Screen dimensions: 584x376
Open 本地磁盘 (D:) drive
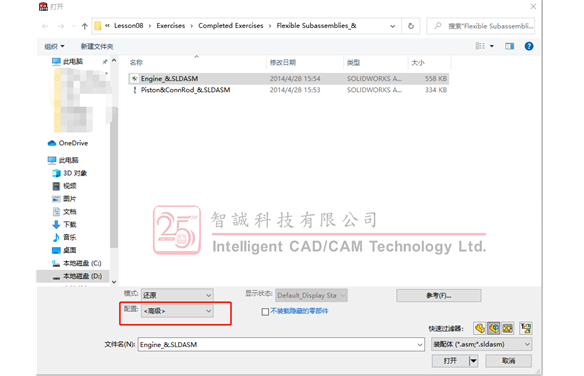point(73,276)
